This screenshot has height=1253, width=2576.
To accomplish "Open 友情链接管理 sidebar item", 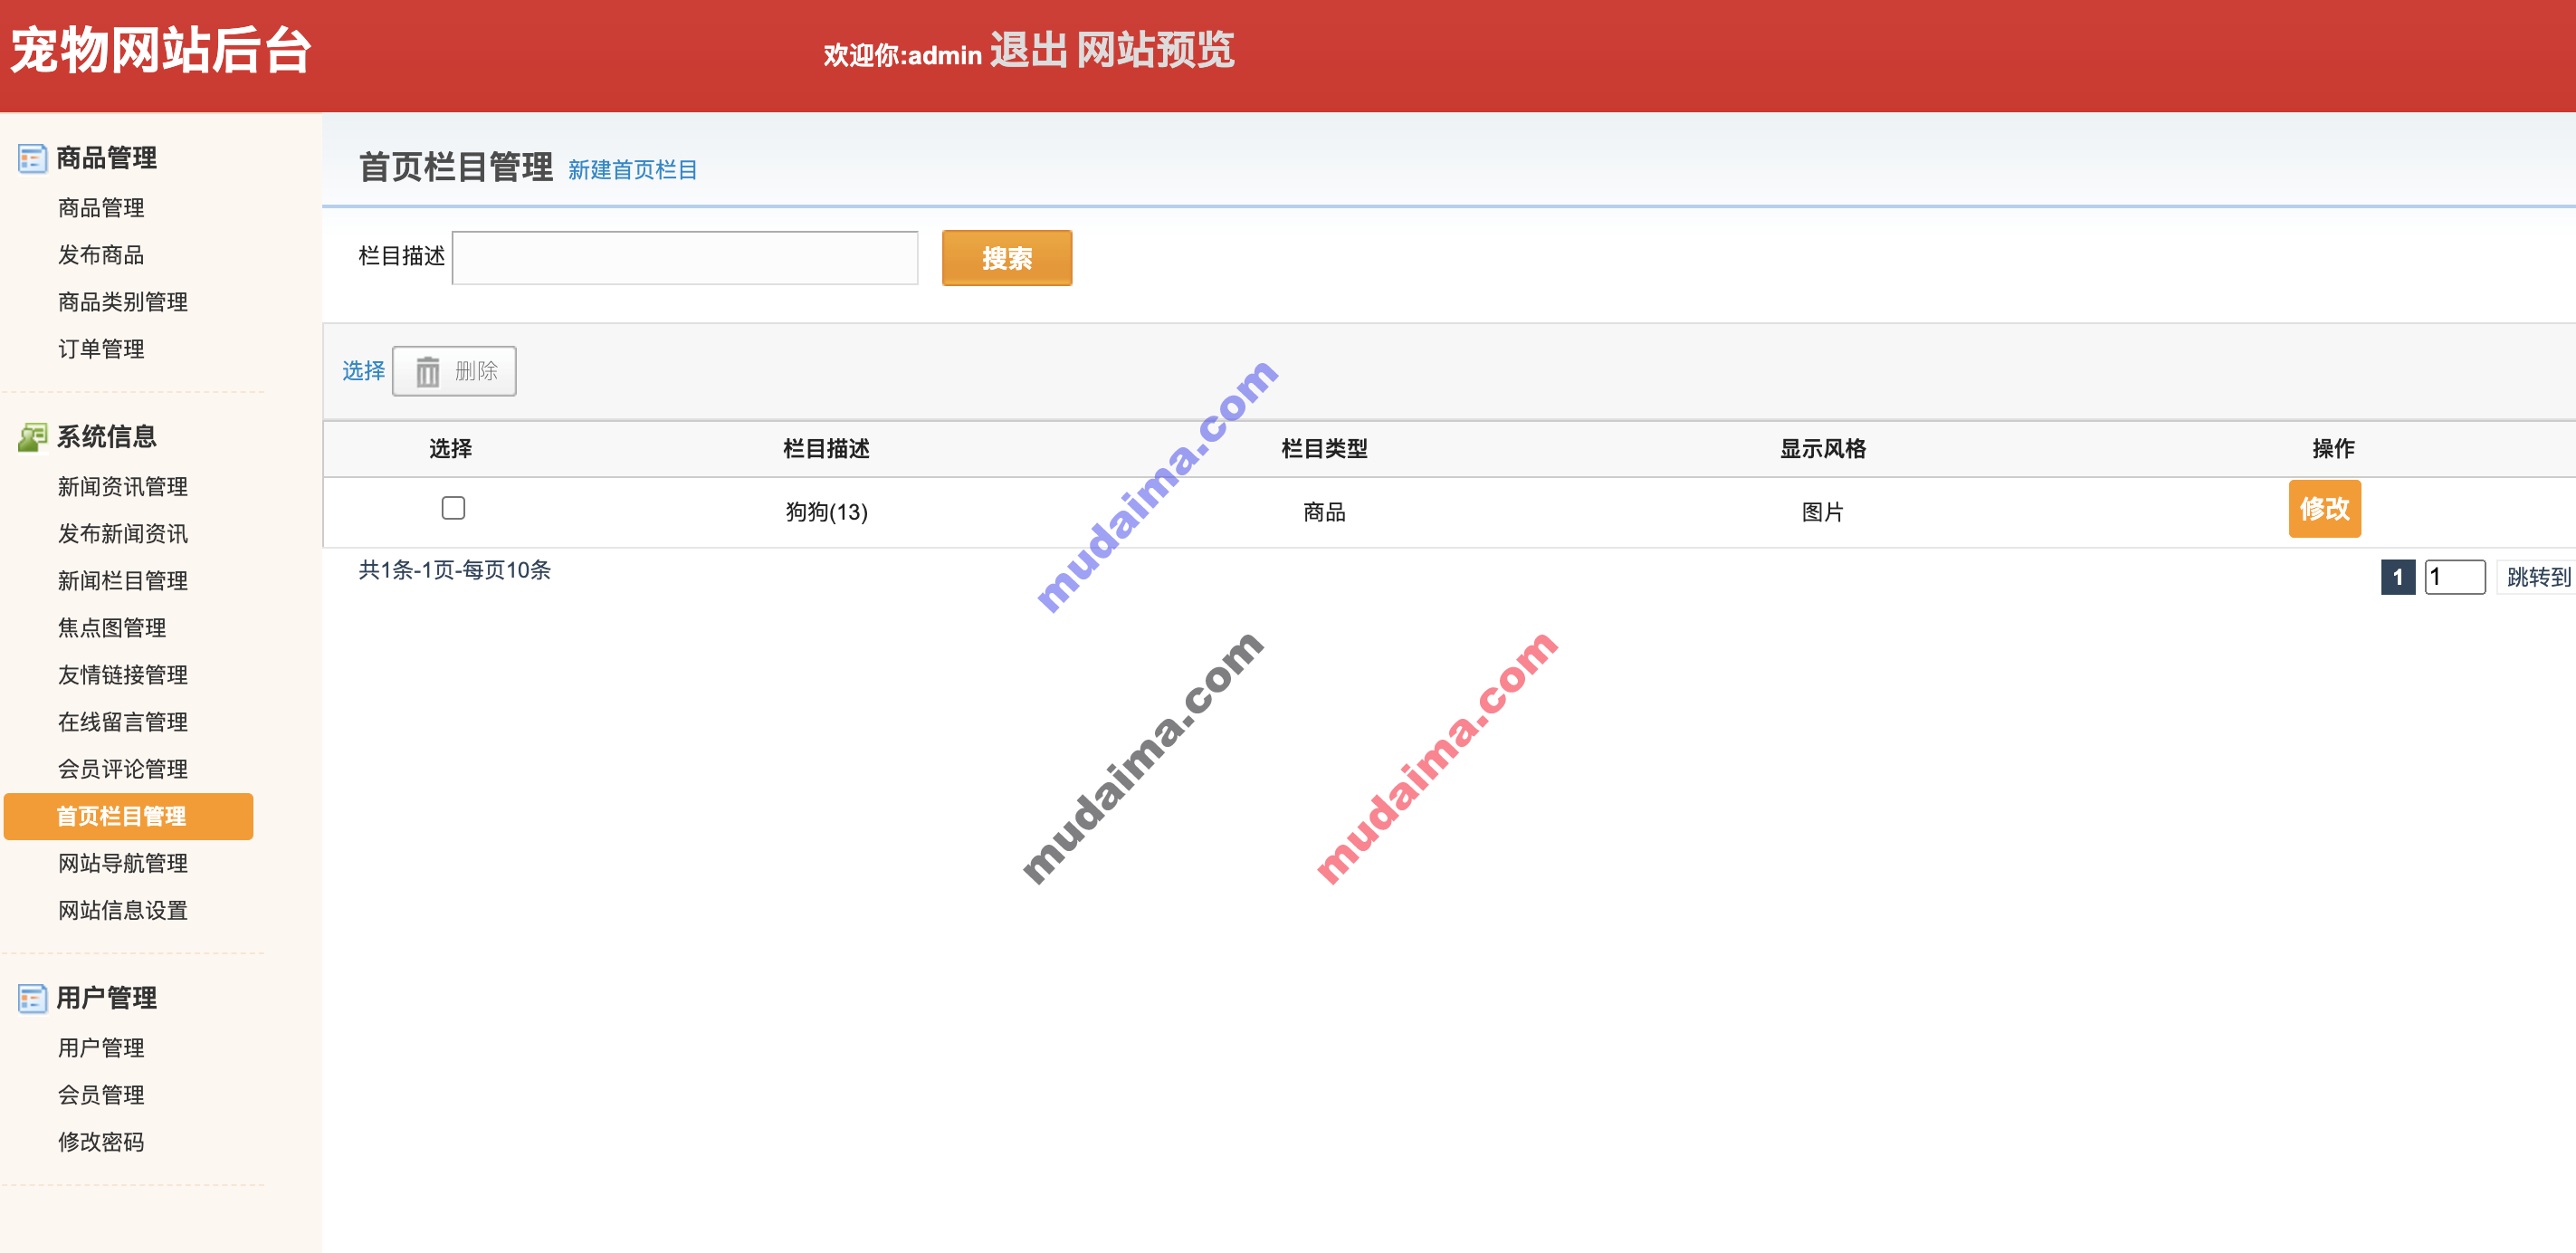I will tap(123, 675).
